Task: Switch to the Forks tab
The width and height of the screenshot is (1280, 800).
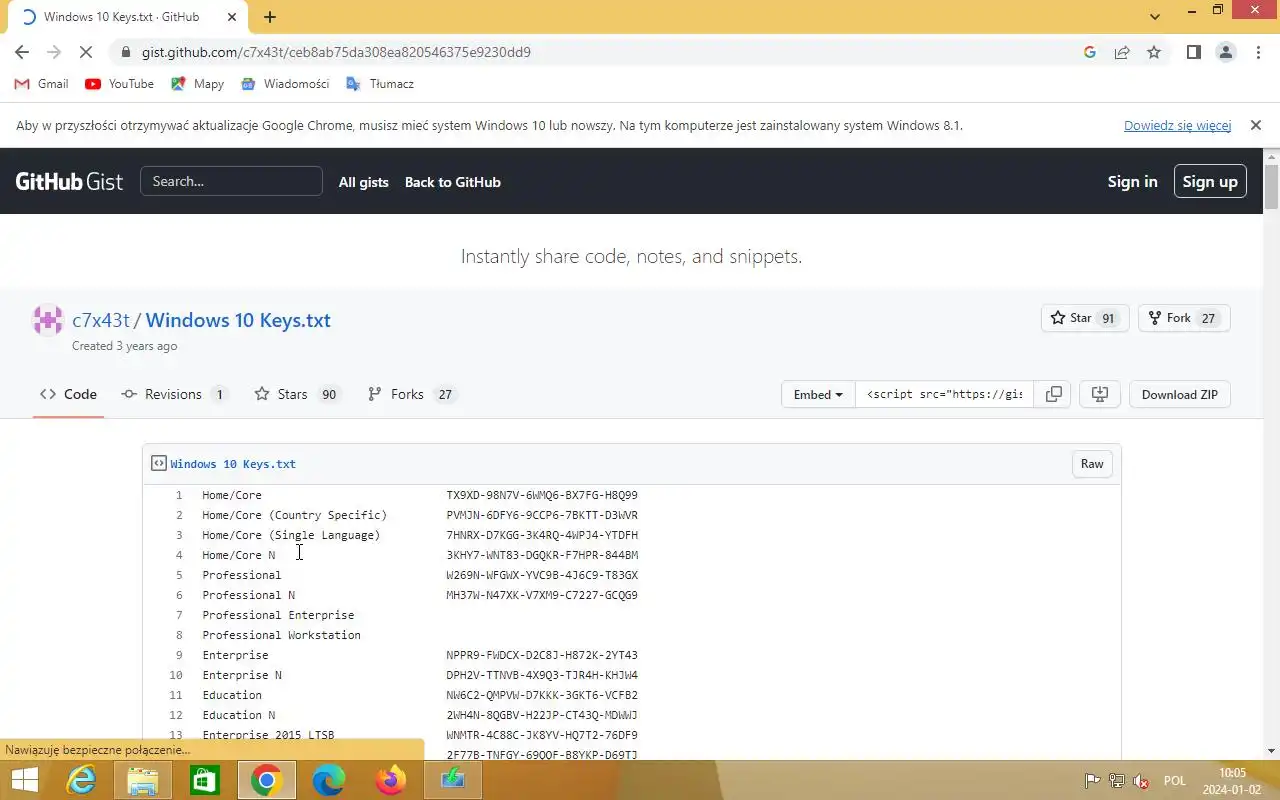Action: 411,394
